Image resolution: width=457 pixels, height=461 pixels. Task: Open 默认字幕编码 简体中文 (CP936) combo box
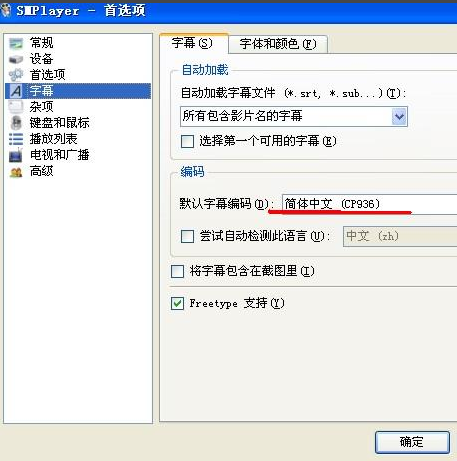tap(369, 204)
